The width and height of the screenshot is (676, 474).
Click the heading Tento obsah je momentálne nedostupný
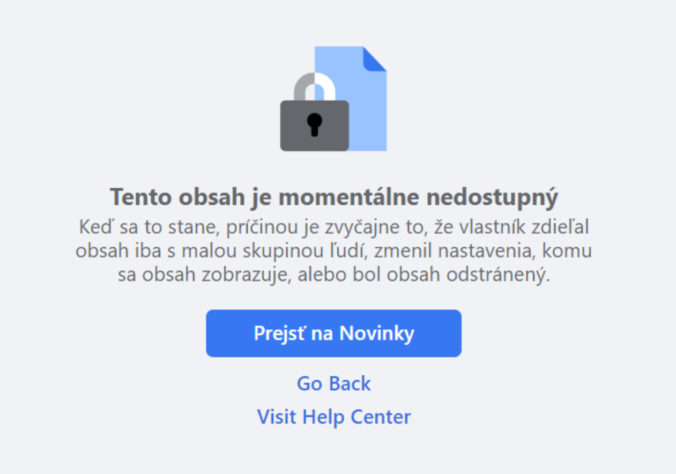(x=333, y=195)
